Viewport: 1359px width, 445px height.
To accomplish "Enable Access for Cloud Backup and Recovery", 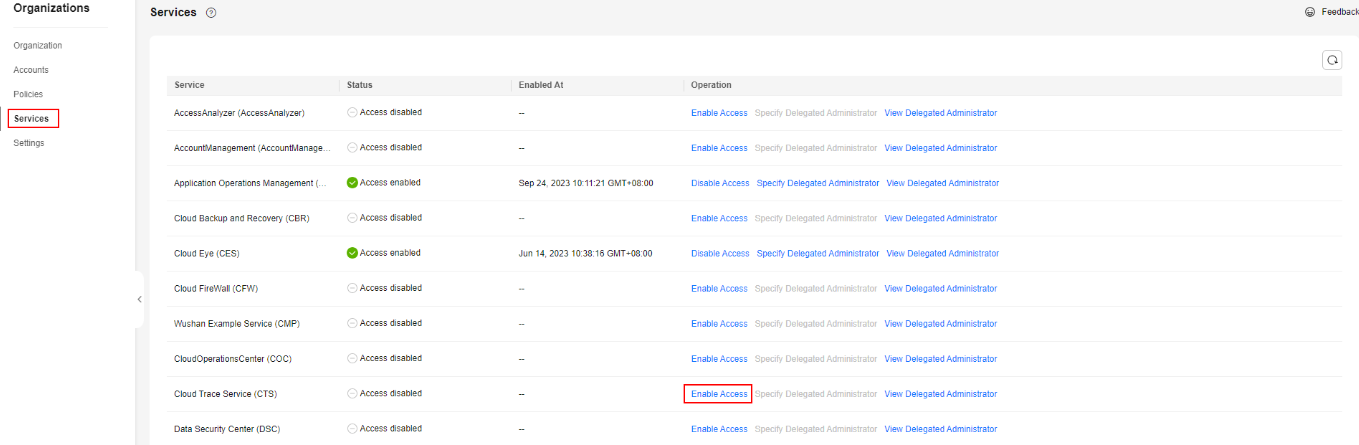I will 719,218.
